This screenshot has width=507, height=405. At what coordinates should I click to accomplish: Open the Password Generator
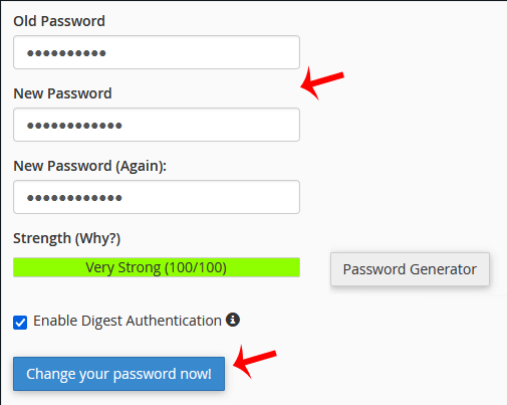pyautogui.click(x=410, y=269)
